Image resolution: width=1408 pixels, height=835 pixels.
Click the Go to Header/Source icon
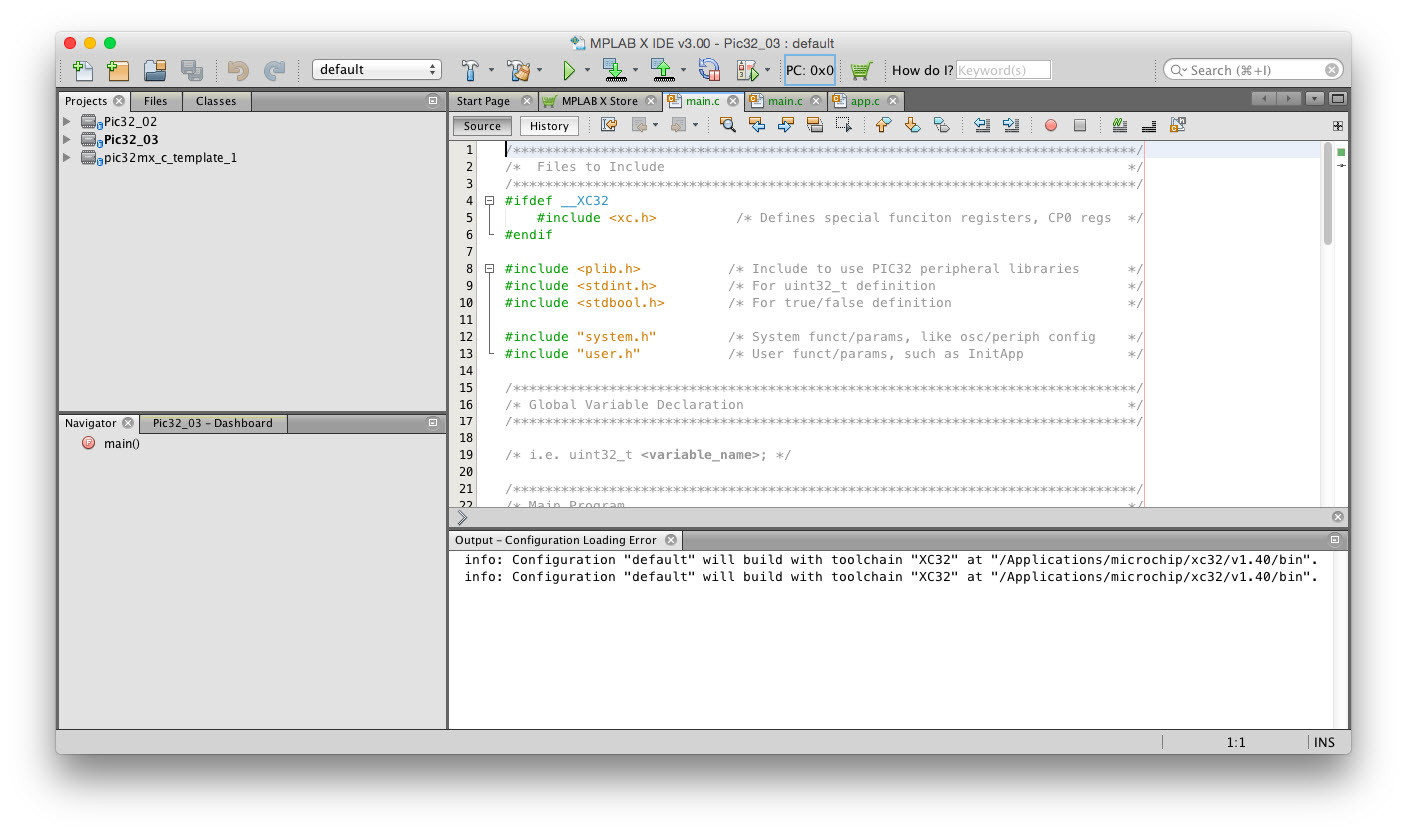pos(1178,125)
